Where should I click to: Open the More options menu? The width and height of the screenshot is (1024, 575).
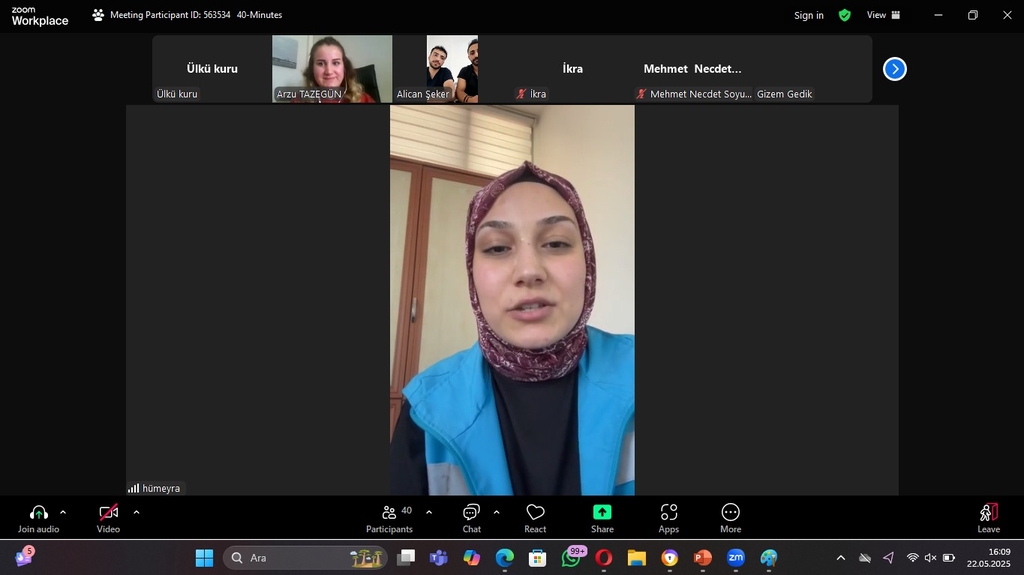[x=730, y=517]
